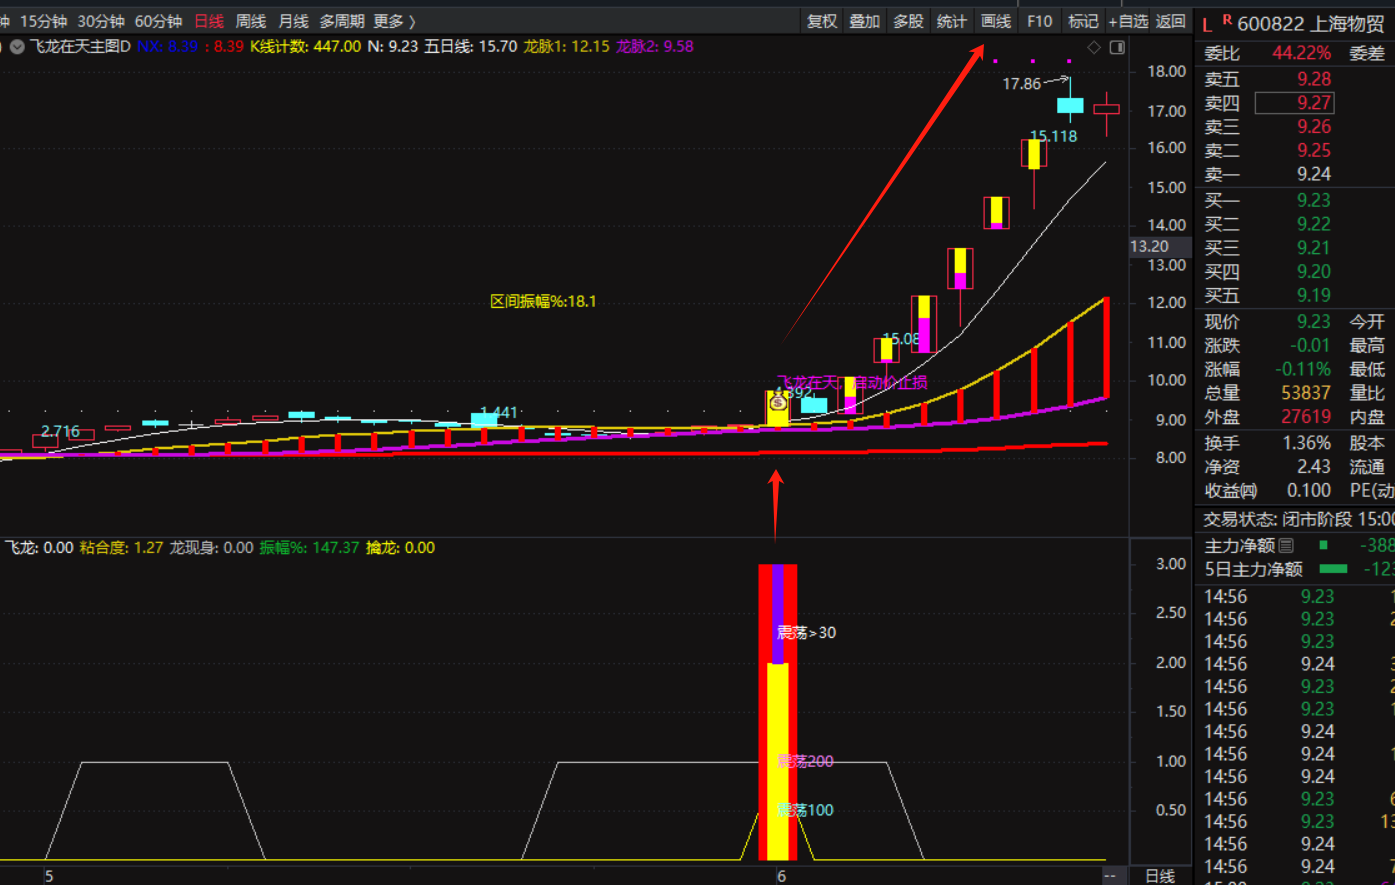Toggle the side panel layout icon
Image resolution: width=1395 pixels, height=885 pixels.
(1117, 47)
